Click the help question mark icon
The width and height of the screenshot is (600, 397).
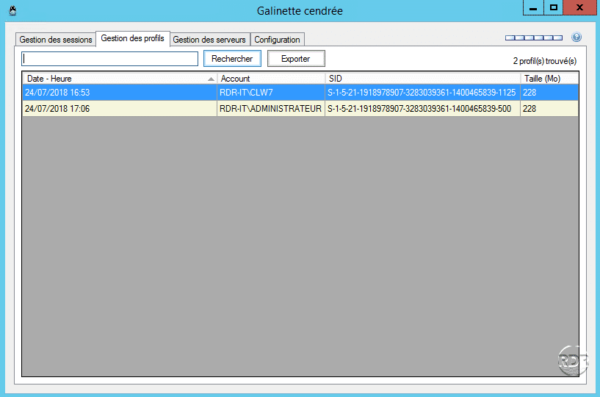pos(576,37)
